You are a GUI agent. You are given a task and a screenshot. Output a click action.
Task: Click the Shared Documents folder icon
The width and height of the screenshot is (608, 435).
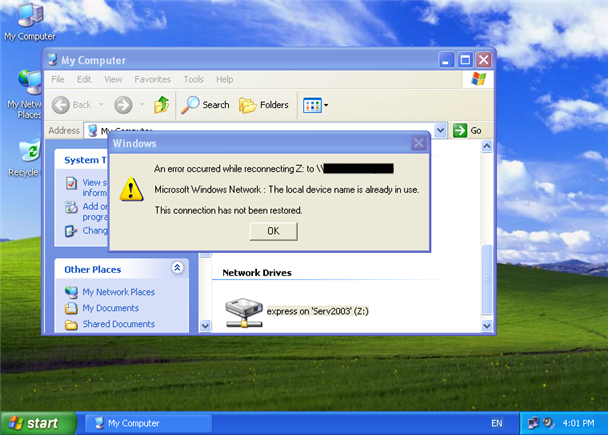click(x=71, y=325)
